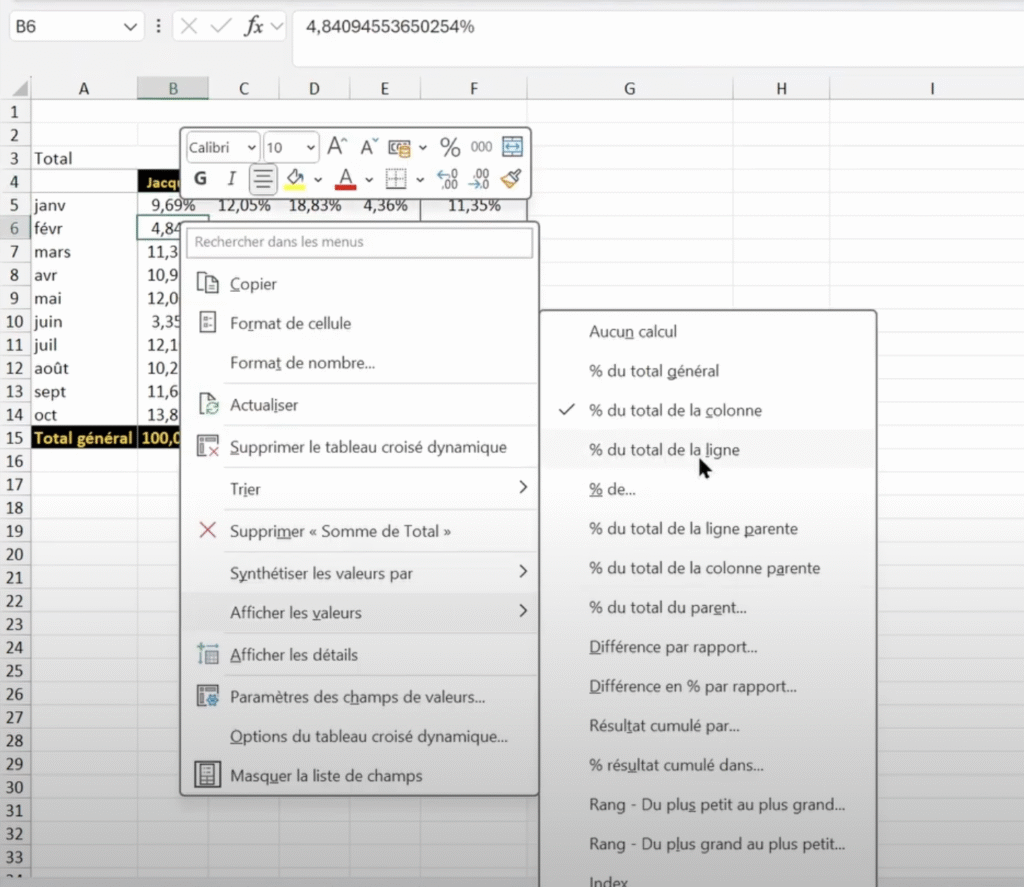The height and width of the screenshot is (887, 1024).
Task: Apply percent style from mini toolbar
Action: [x=449, y=147]
